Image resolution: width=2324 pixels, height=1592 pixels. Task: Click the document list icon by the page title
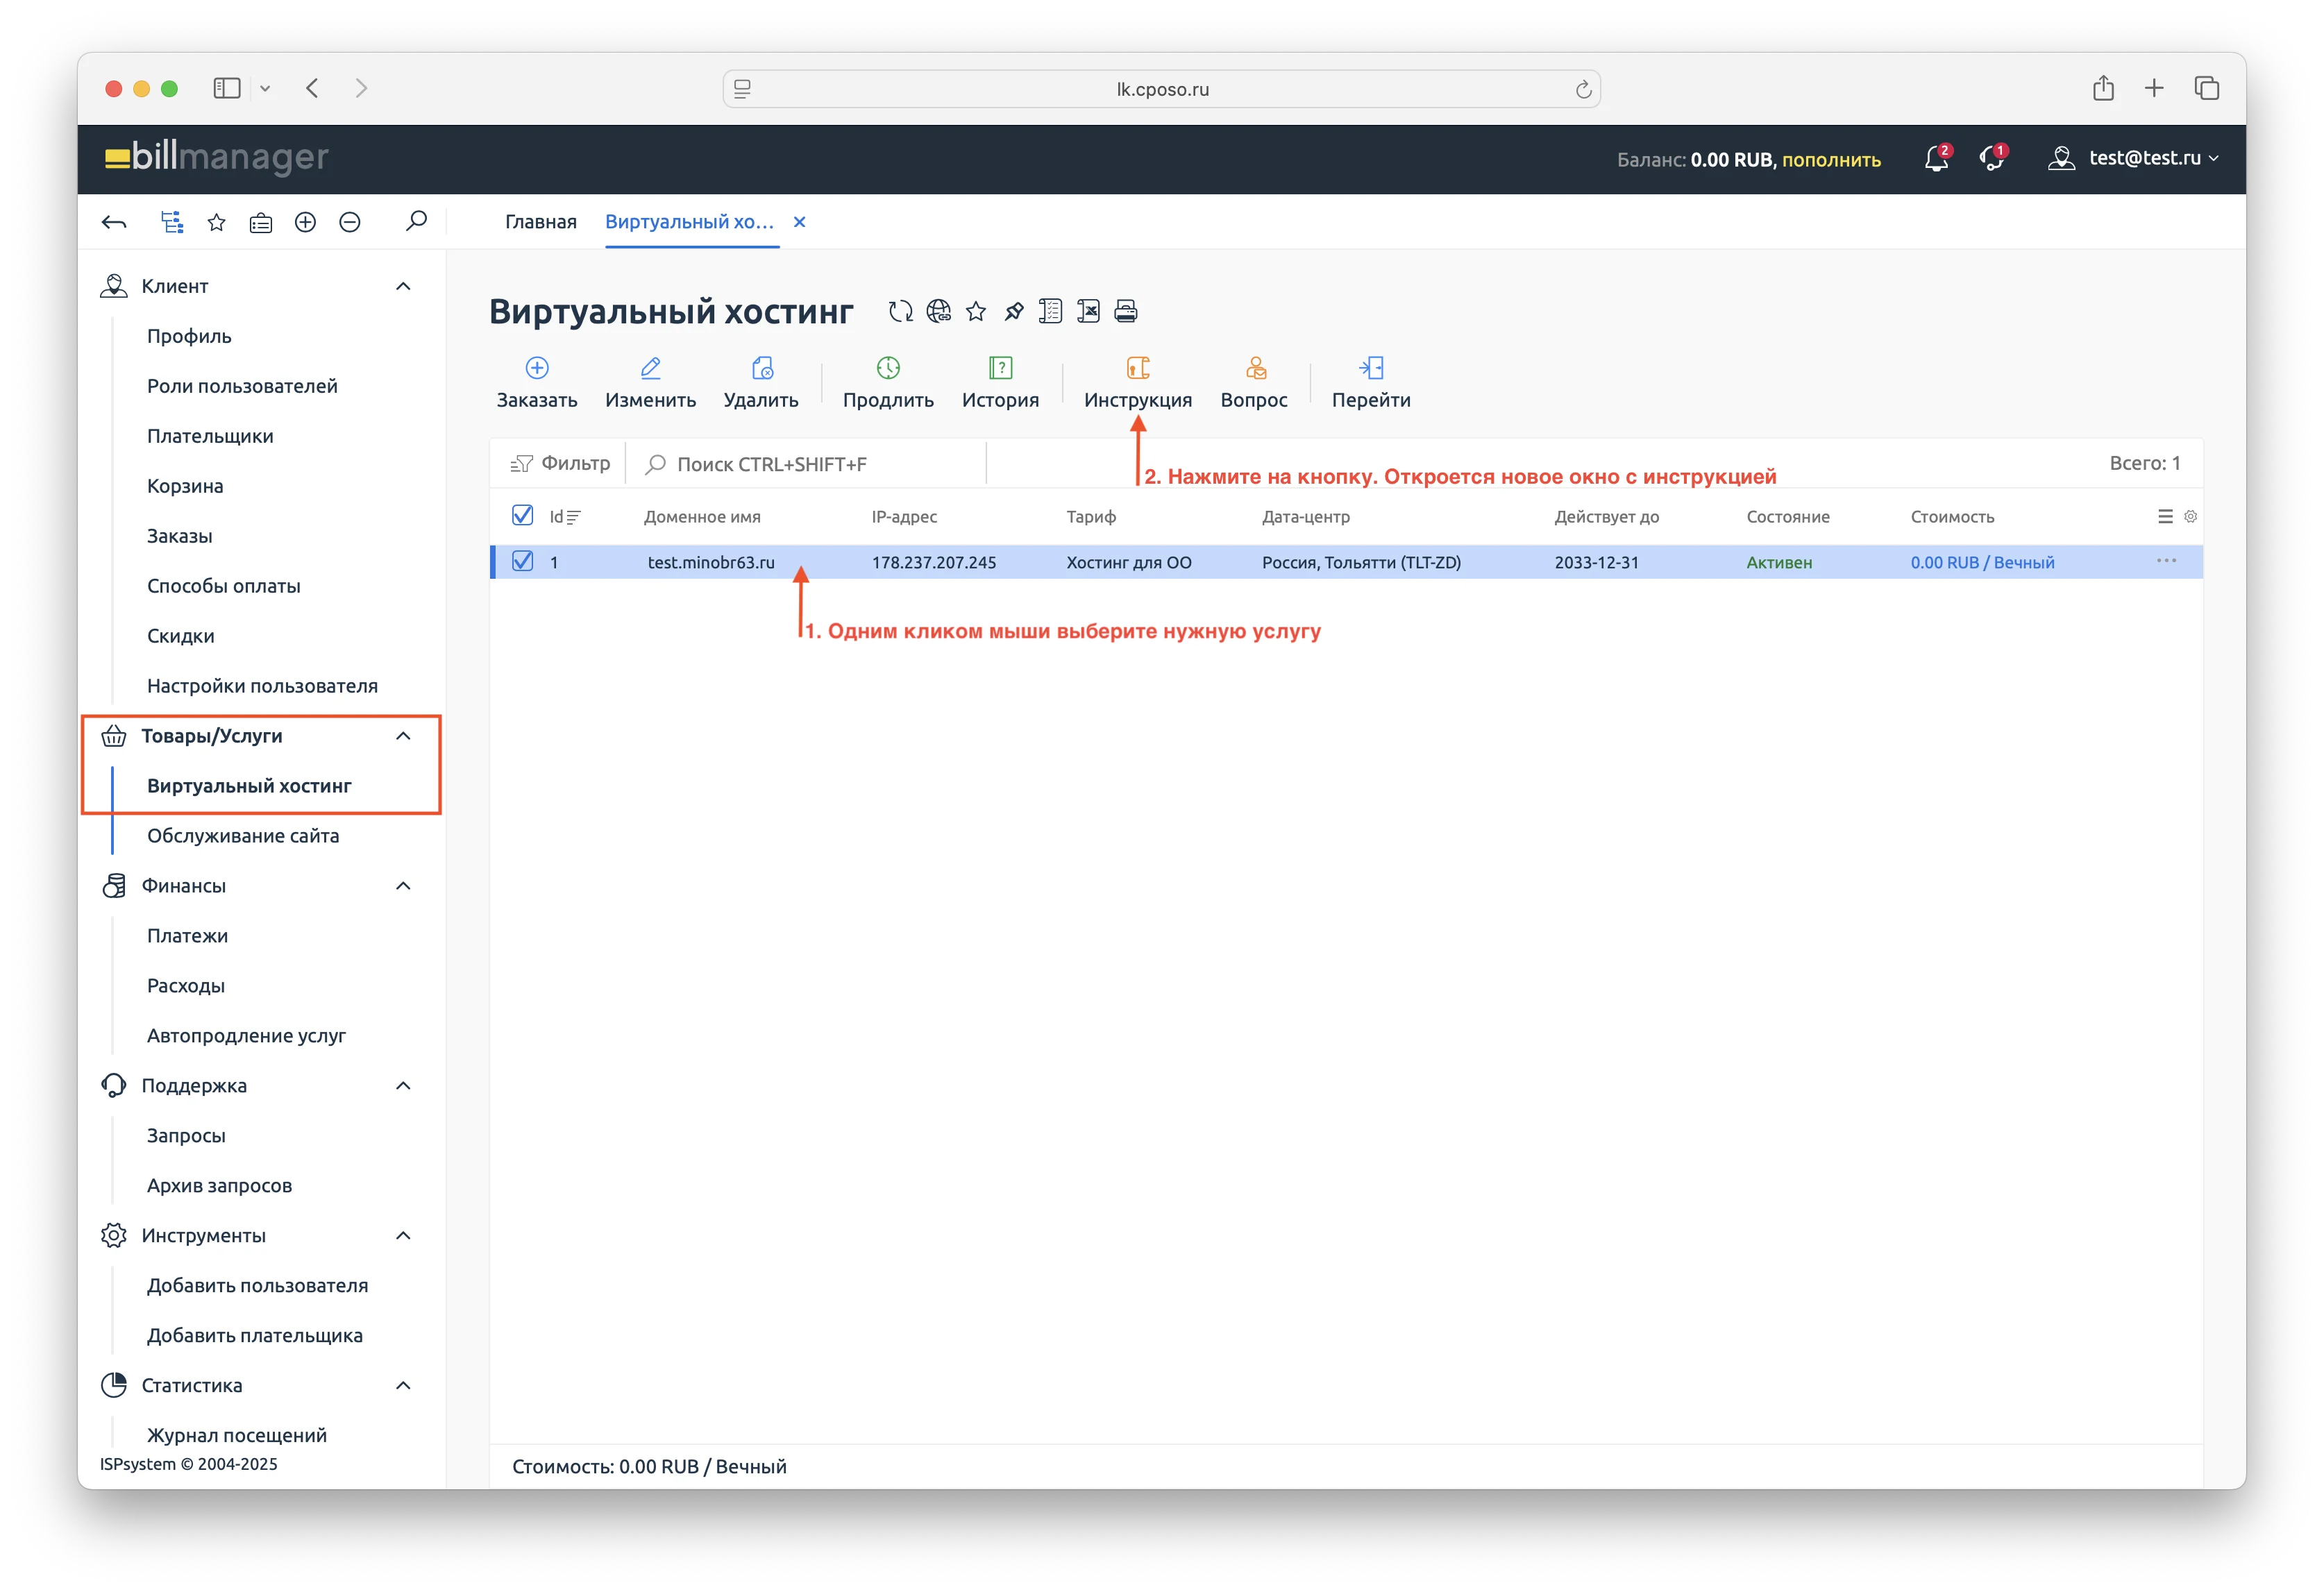pyautogui.click(x=1050, y=311)
